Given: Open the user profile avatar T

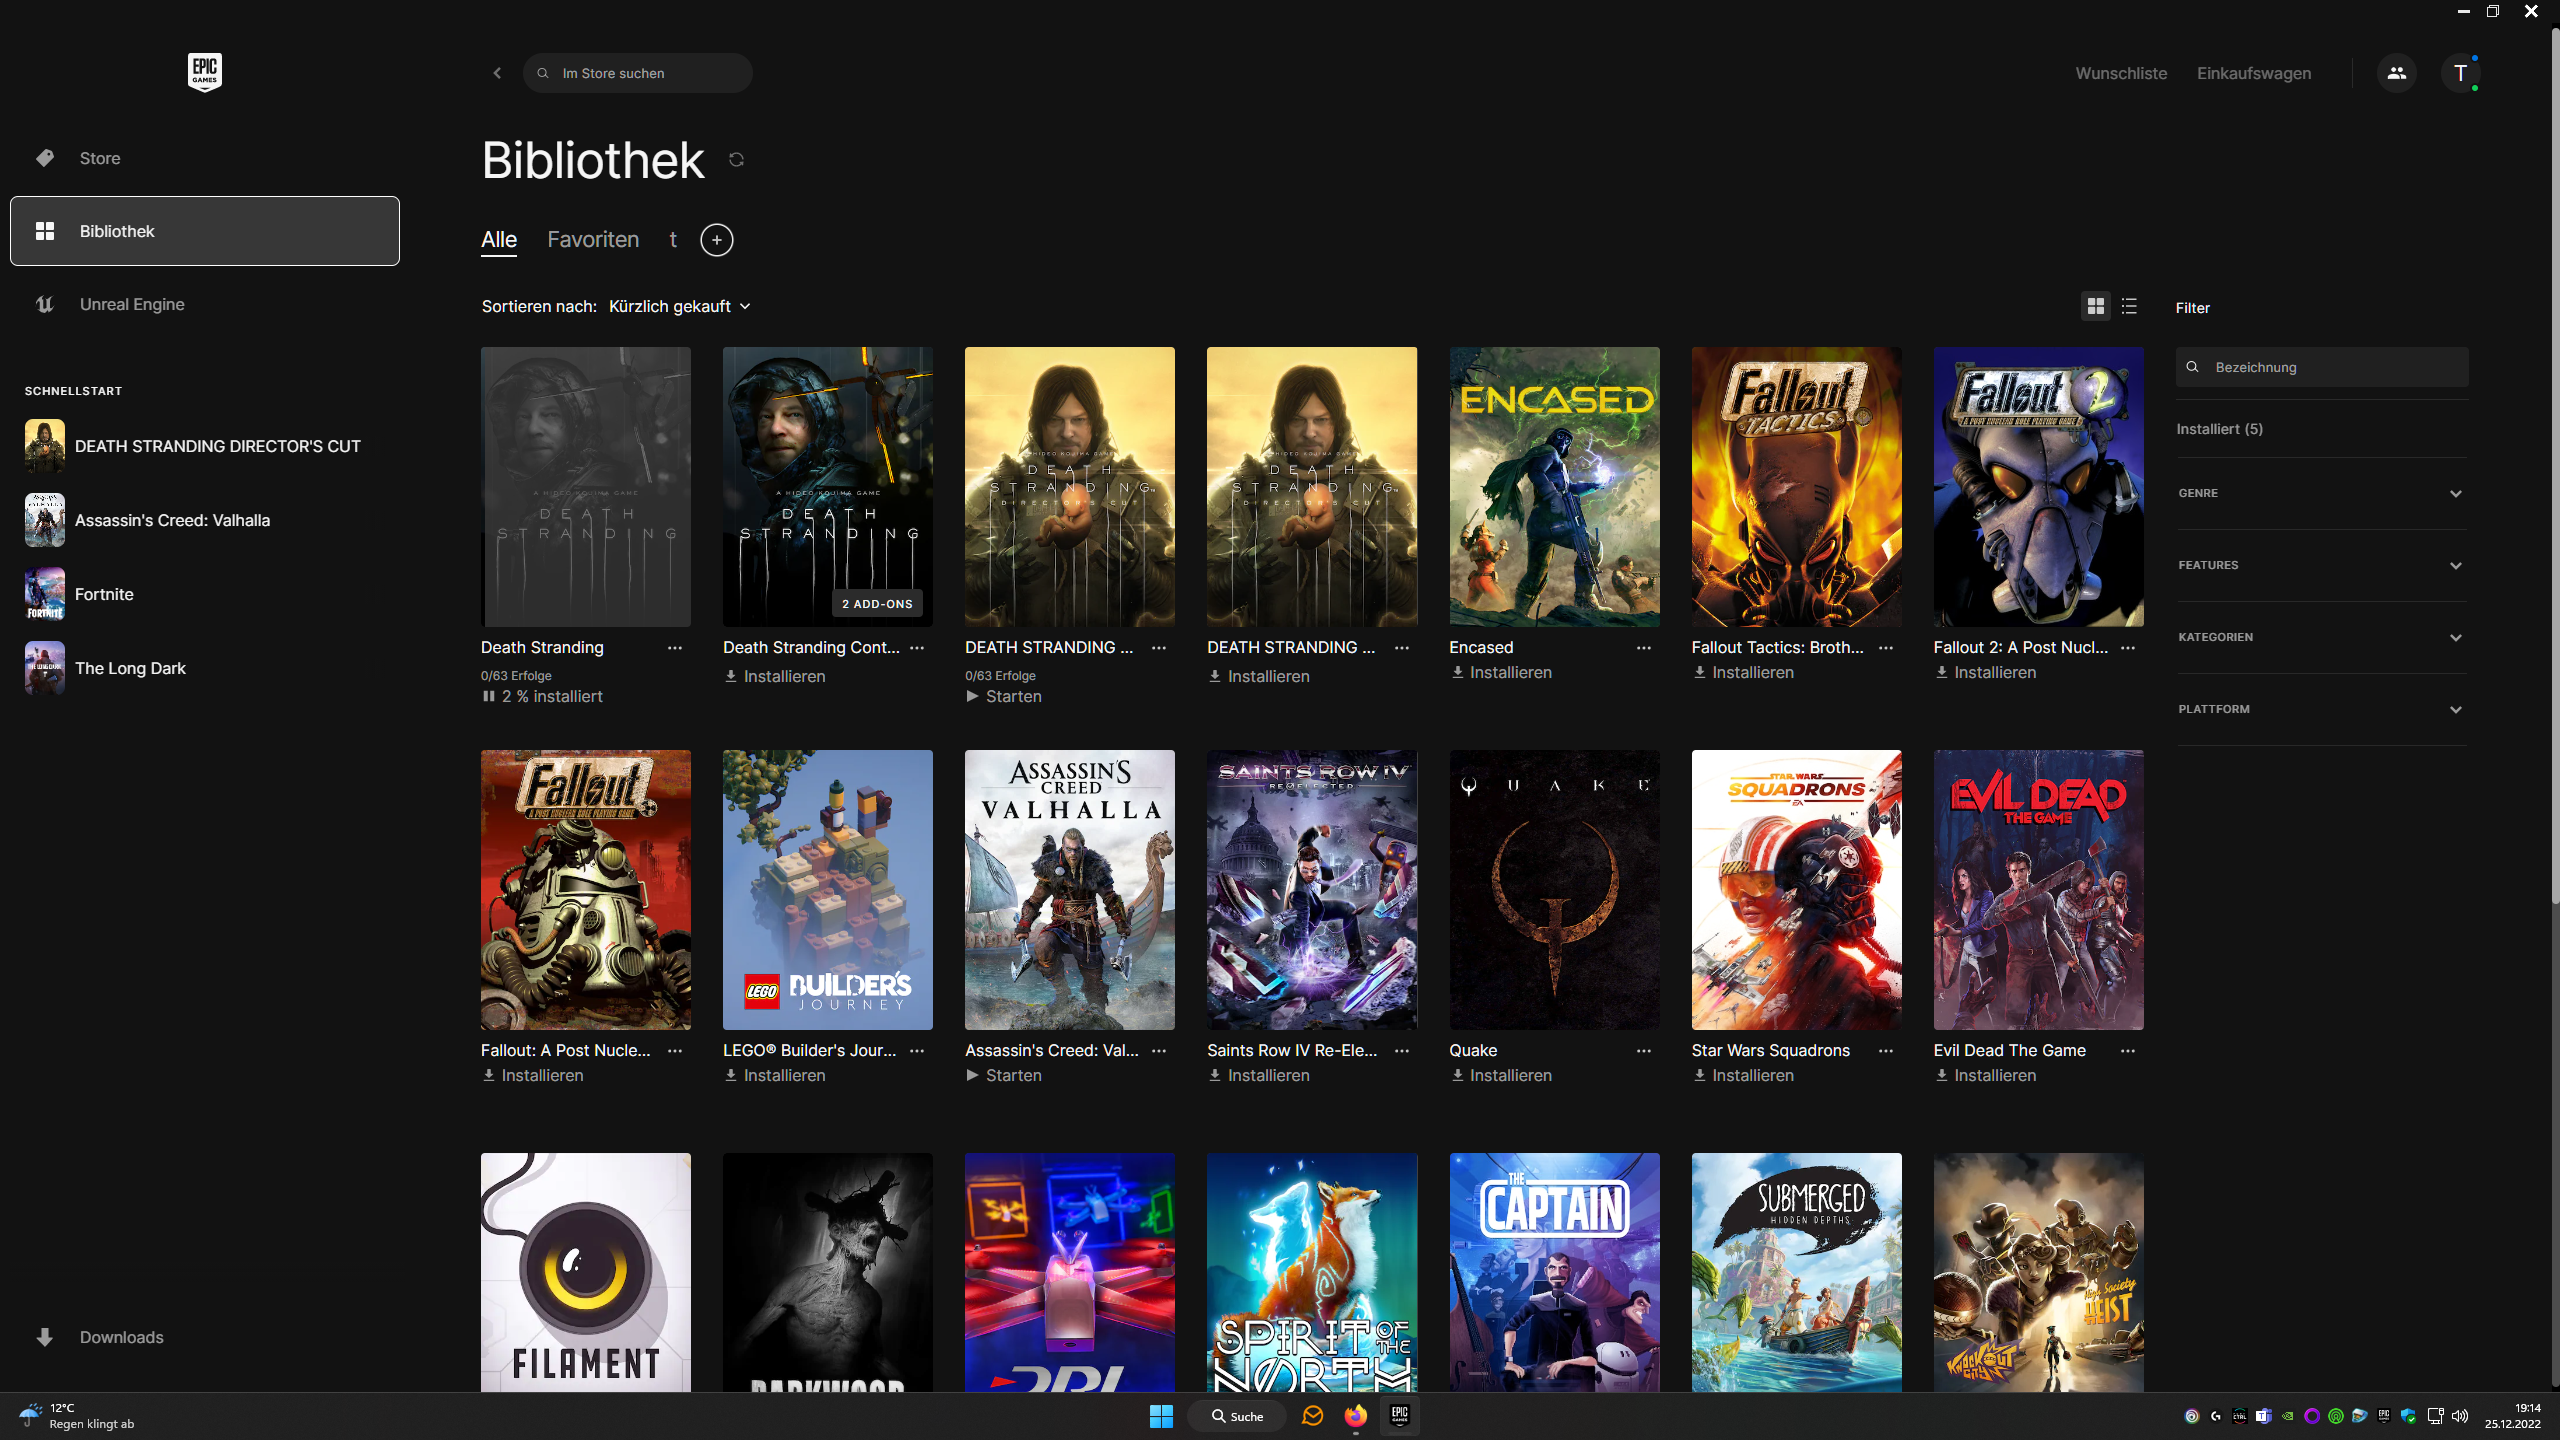Looking at the screenshot, I should click(x=2460, y=73).
